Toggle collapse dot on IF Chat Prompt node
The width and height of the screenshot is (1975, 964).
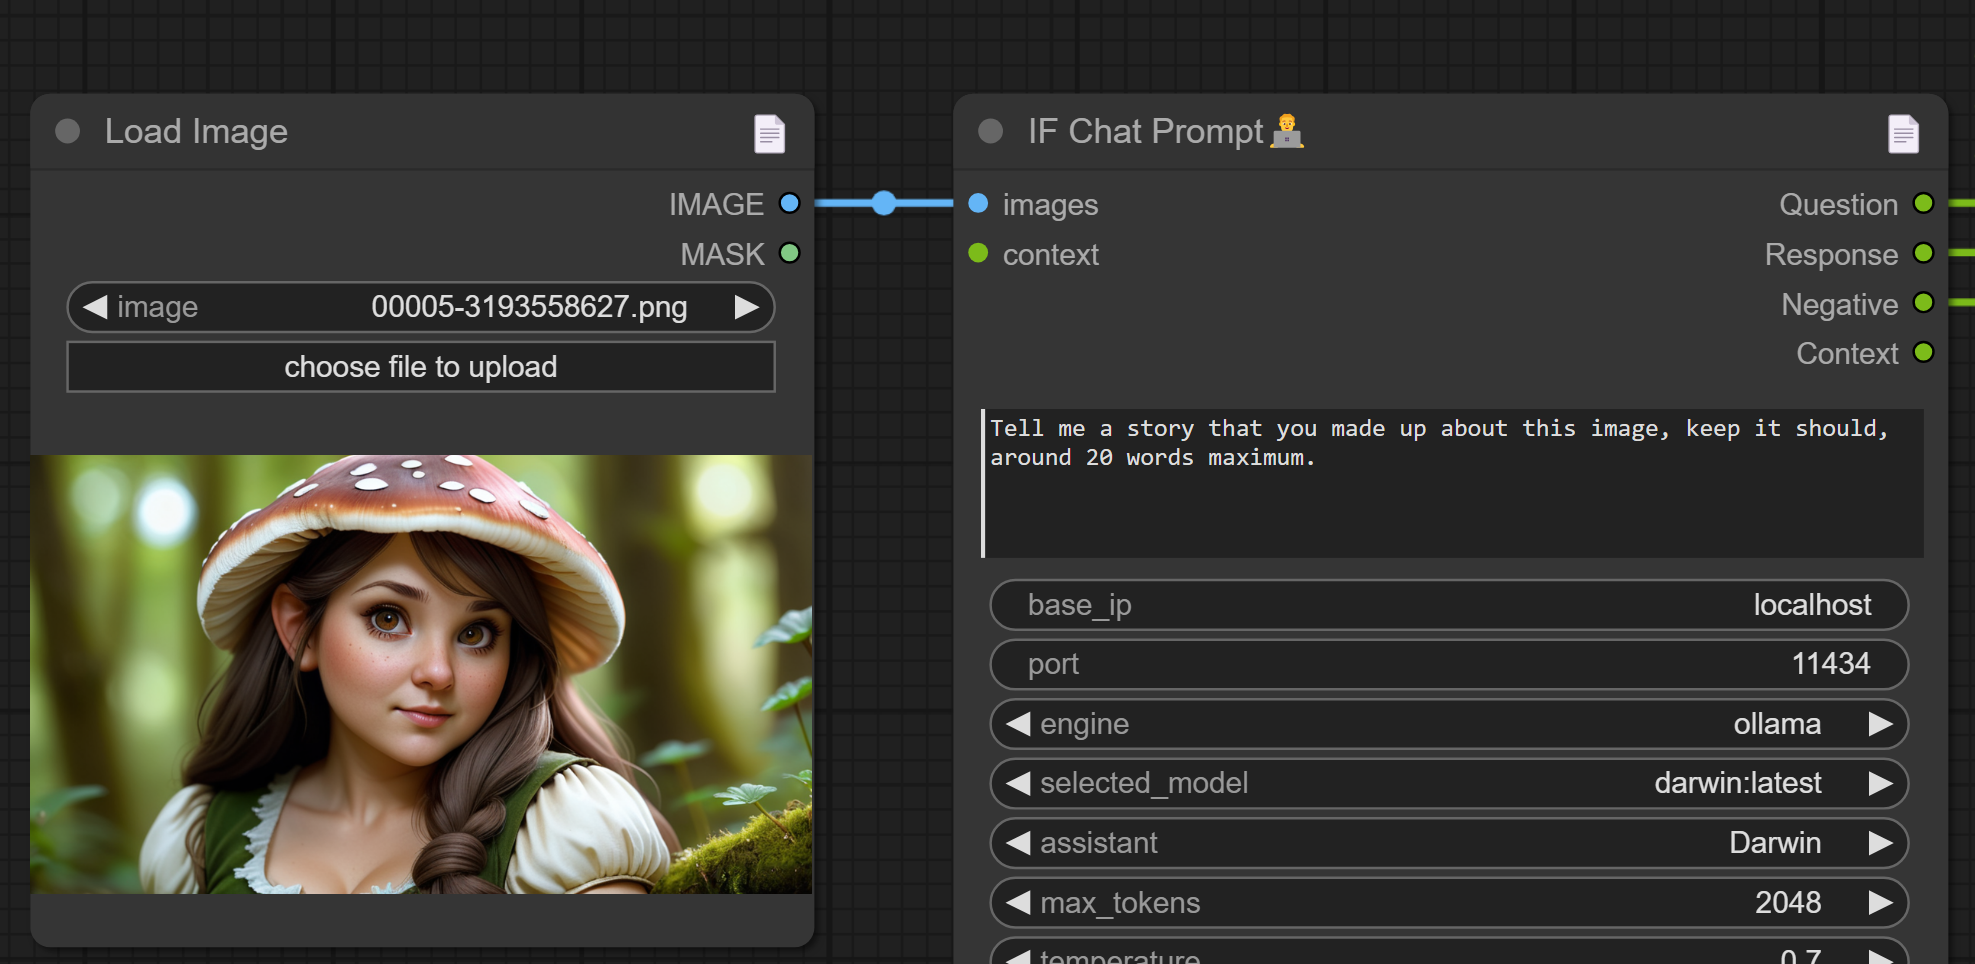(990, 132)
